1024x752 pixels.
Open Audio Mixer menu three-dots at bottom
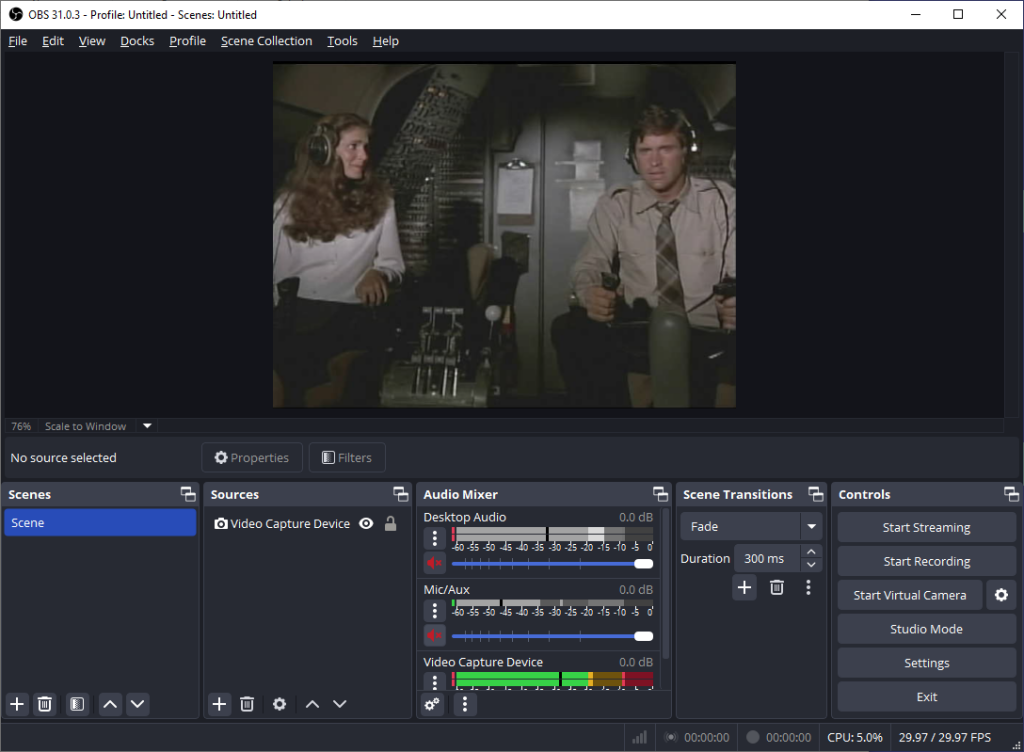pyautogui.click(x=464, y=704)
